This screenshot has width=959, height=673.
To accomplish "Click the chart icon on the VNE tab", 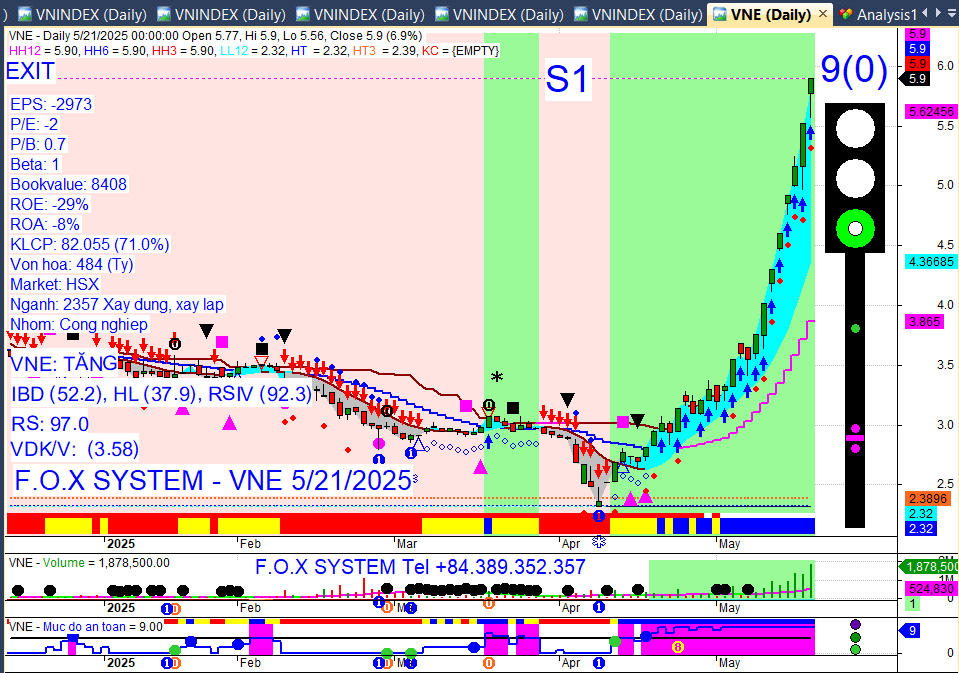I will [x=720, y=14].
